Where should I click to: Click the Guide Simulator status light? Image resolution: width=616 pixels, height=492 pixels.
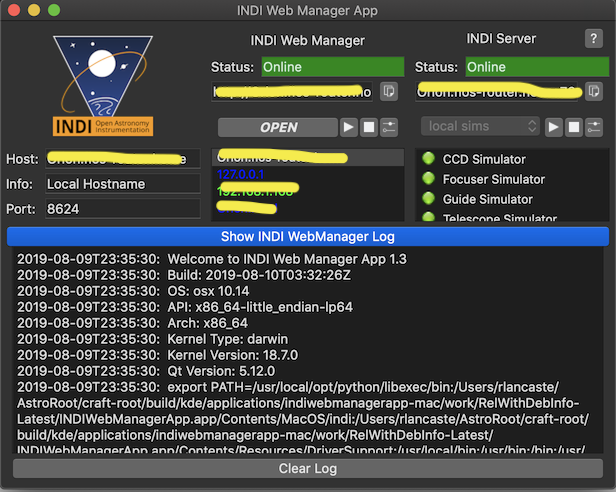(429, 198)
